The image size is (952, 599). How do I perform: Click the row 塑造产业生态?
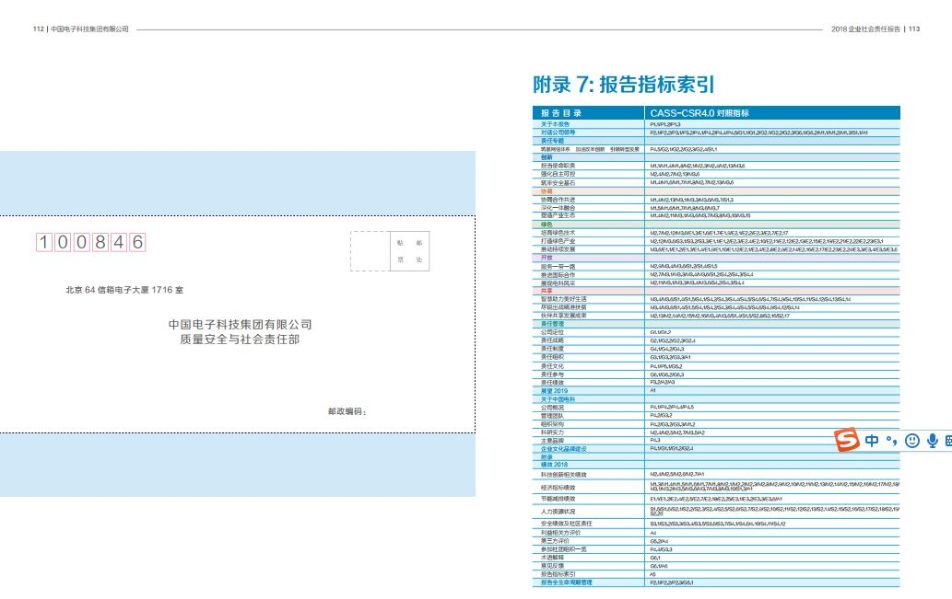716,215
